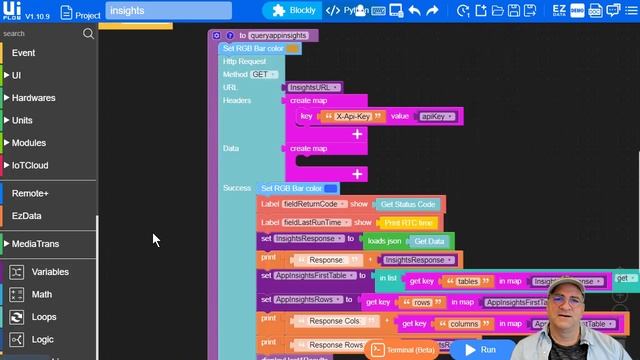This screenshot has height=360, width=640.
Task: Click the 'Response:' print string
Action: pos(328,260)
